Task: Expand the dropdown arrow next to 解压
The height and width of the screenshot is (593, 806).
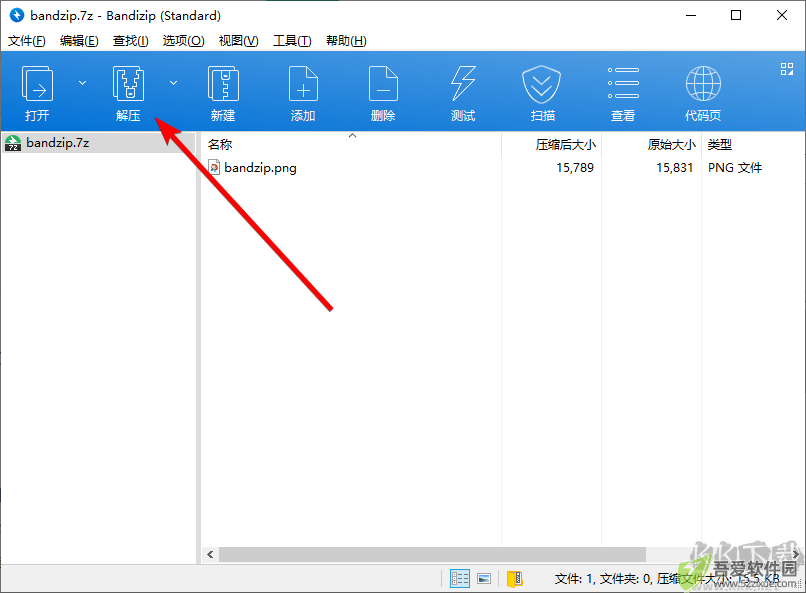Action: [x=174, y=83]
